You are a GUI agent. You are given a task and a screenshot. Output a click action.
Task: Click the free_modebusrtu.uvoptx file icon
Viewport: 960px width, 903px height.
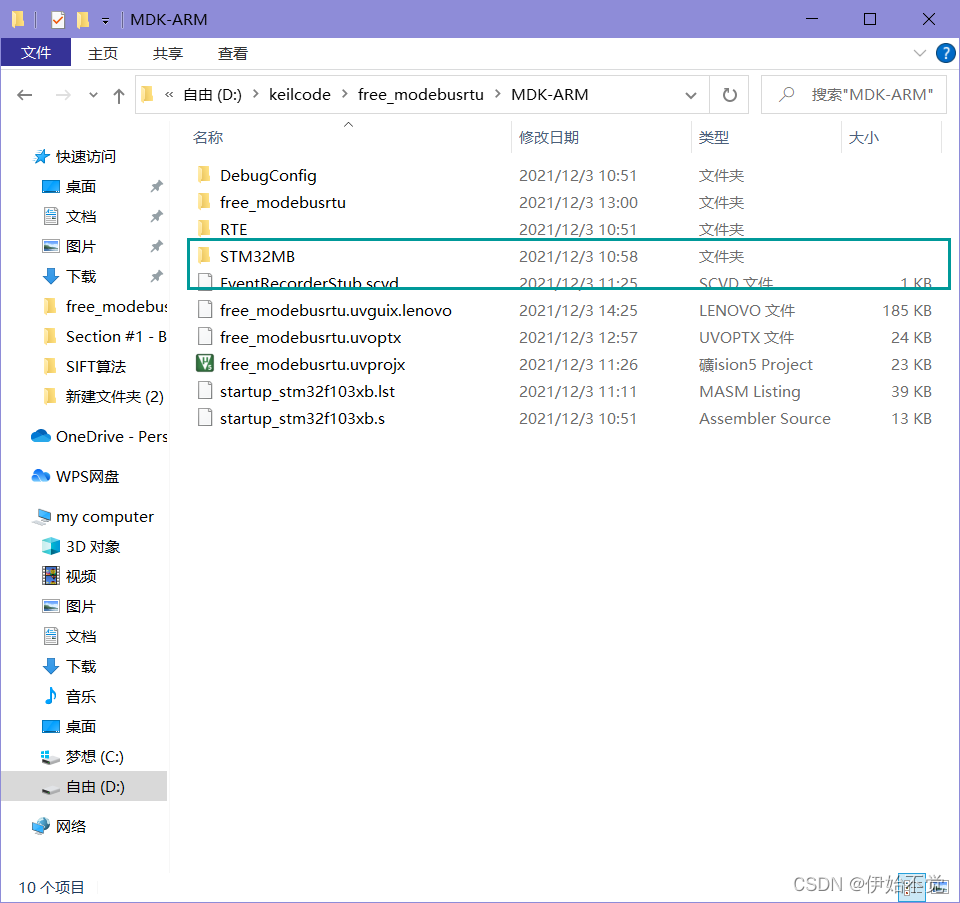click(x=205, y=337)
